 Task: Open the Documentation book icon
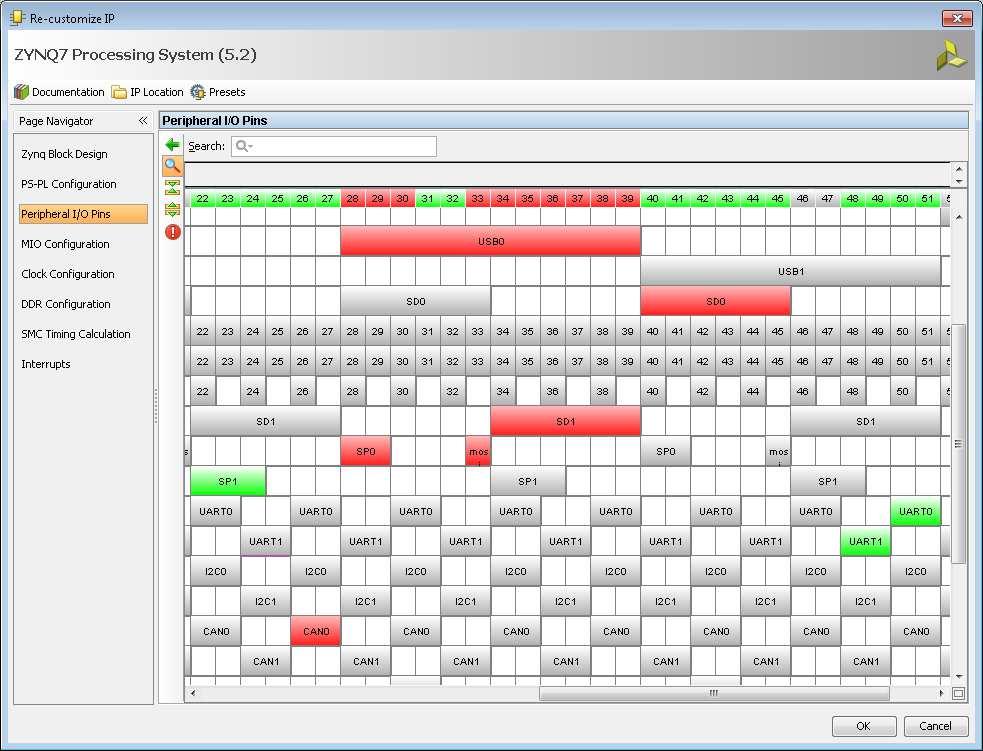21,92
